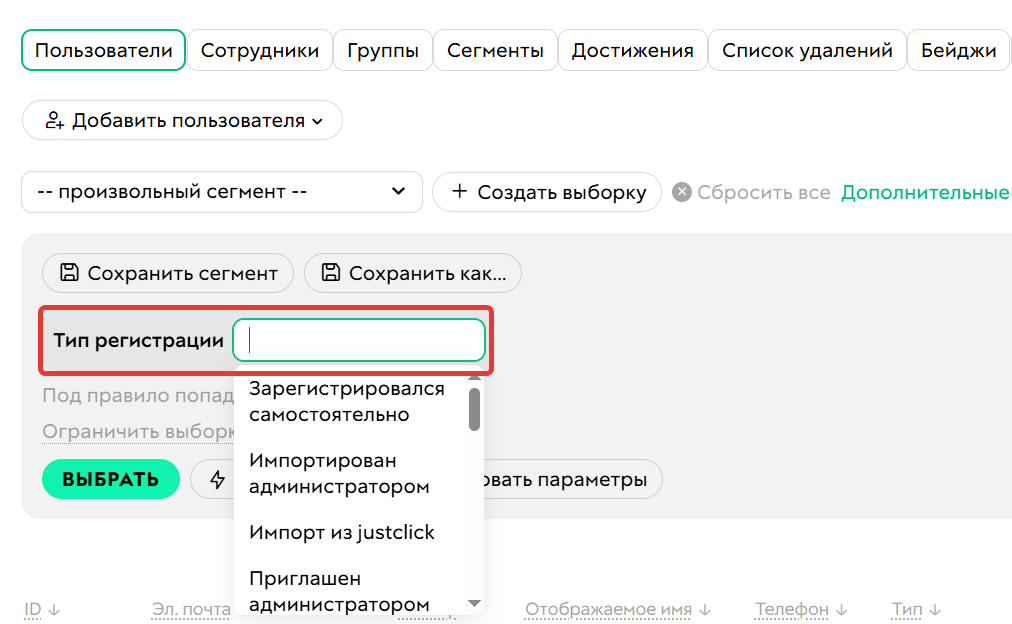This screenshot has height=624, width=1012.
Task: Click the floppy disk icon in Сохранить сегмент
Action: tap(69, 273)
